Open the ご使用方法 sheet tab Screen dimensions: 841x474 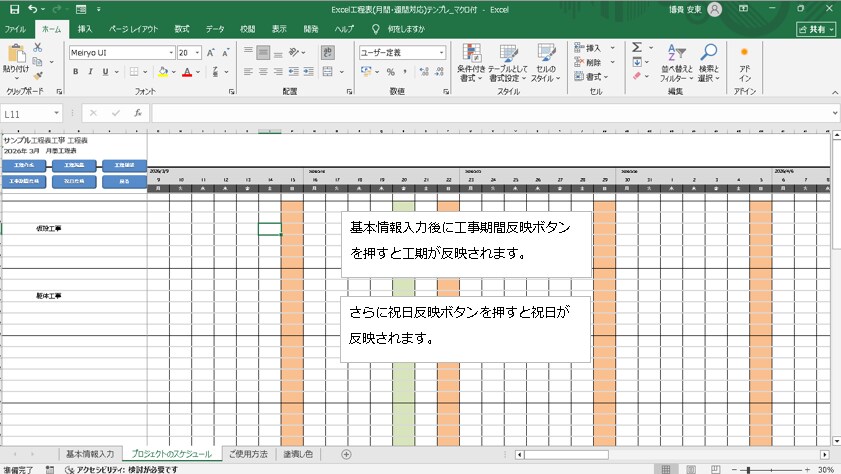pos(248,454)
